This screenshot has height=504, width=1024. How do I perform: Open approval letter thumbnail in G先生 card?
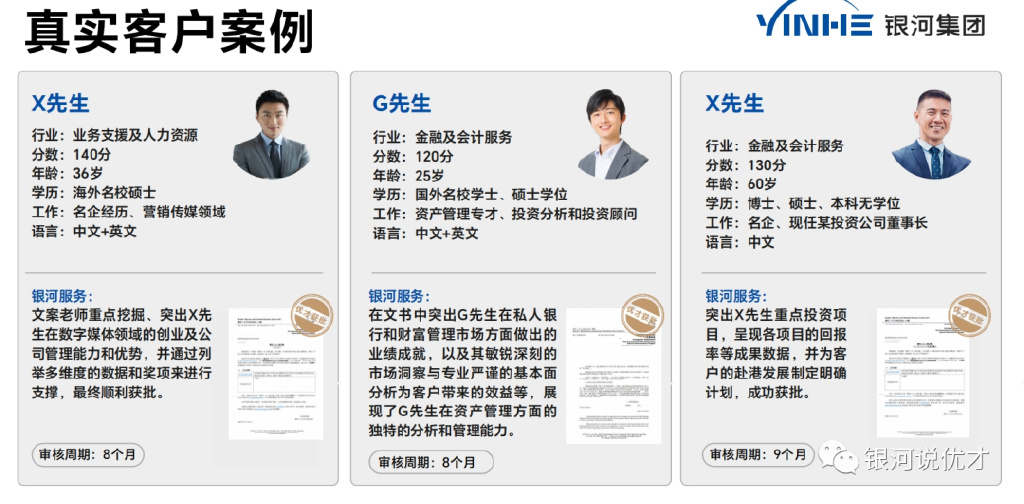coord(613,377)
